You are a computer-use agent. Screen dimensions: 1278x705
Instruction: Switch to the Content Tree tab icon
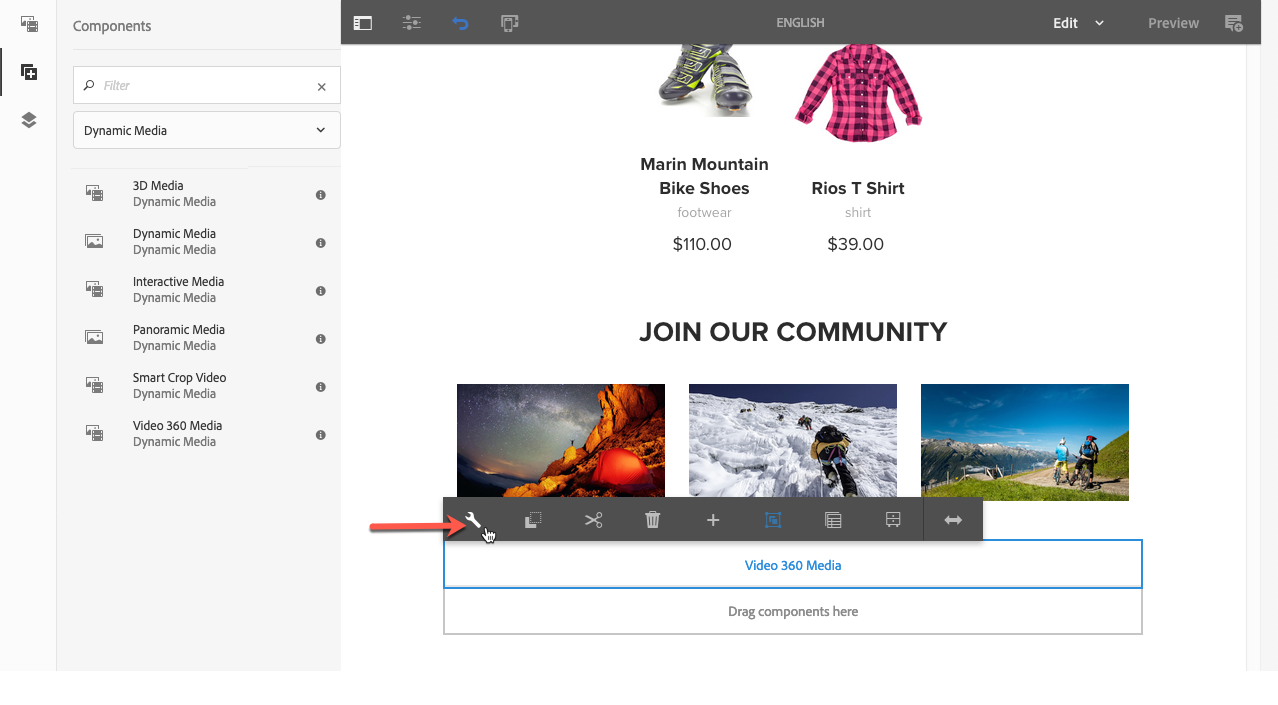coord(29,120)
